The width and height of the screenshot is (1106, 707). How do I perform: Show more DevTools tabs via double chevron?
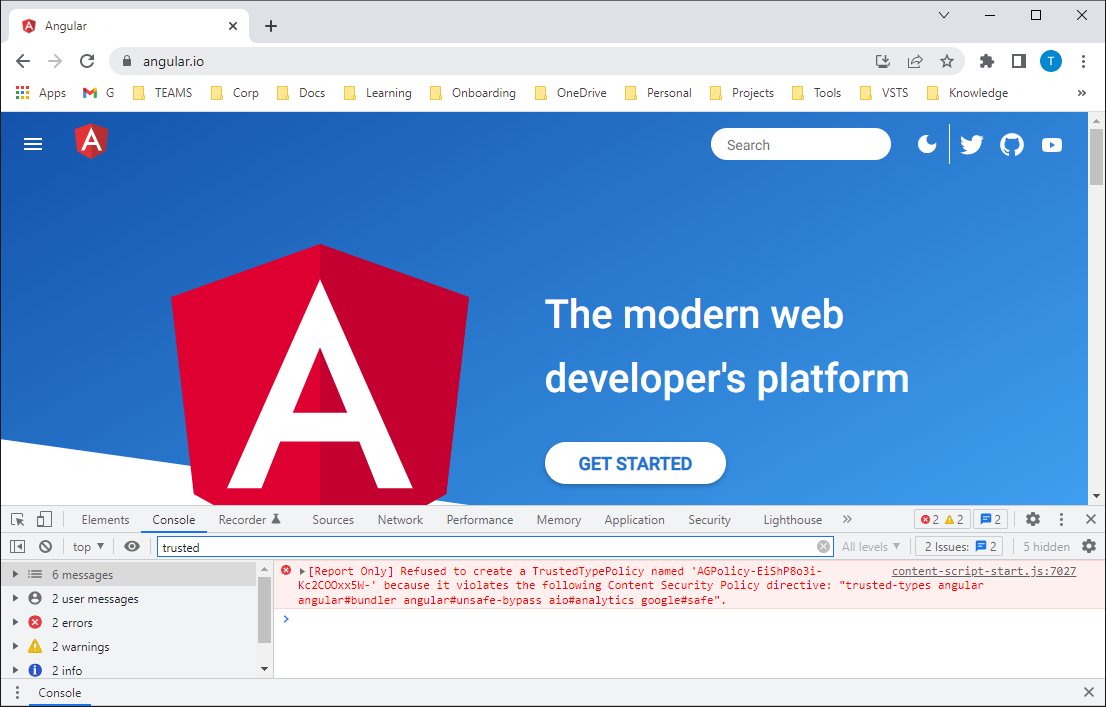(847, 519)
